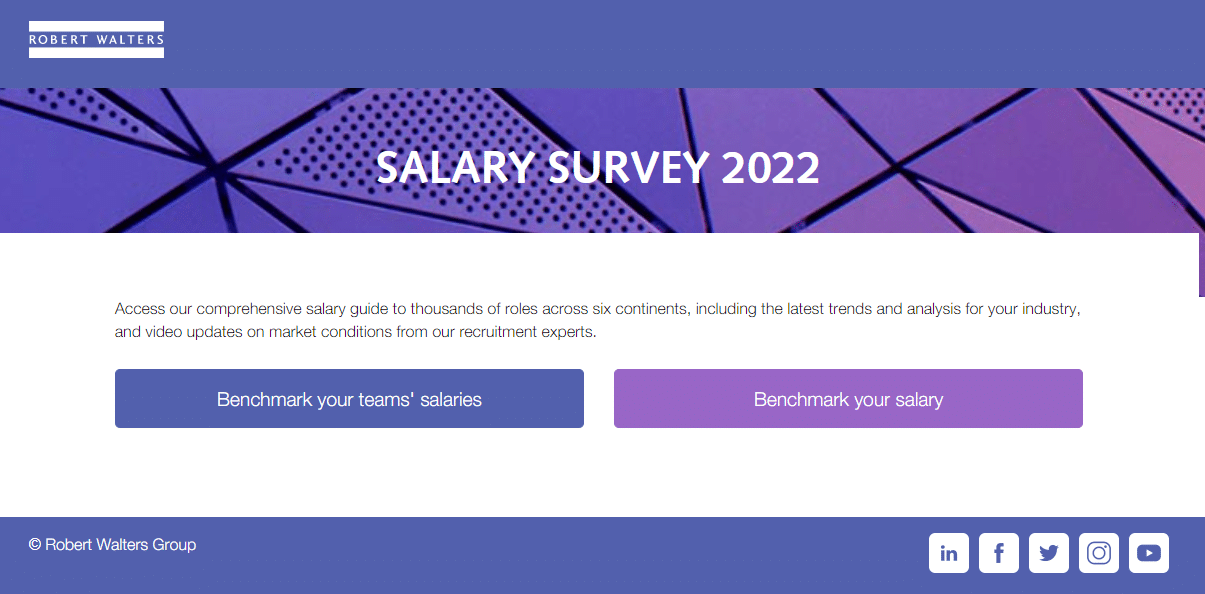Image resolution: width=1205 pixels, height=594 pixels.
Task: Click Benchmark your teams' salaries button
Action: click(349, 399)
